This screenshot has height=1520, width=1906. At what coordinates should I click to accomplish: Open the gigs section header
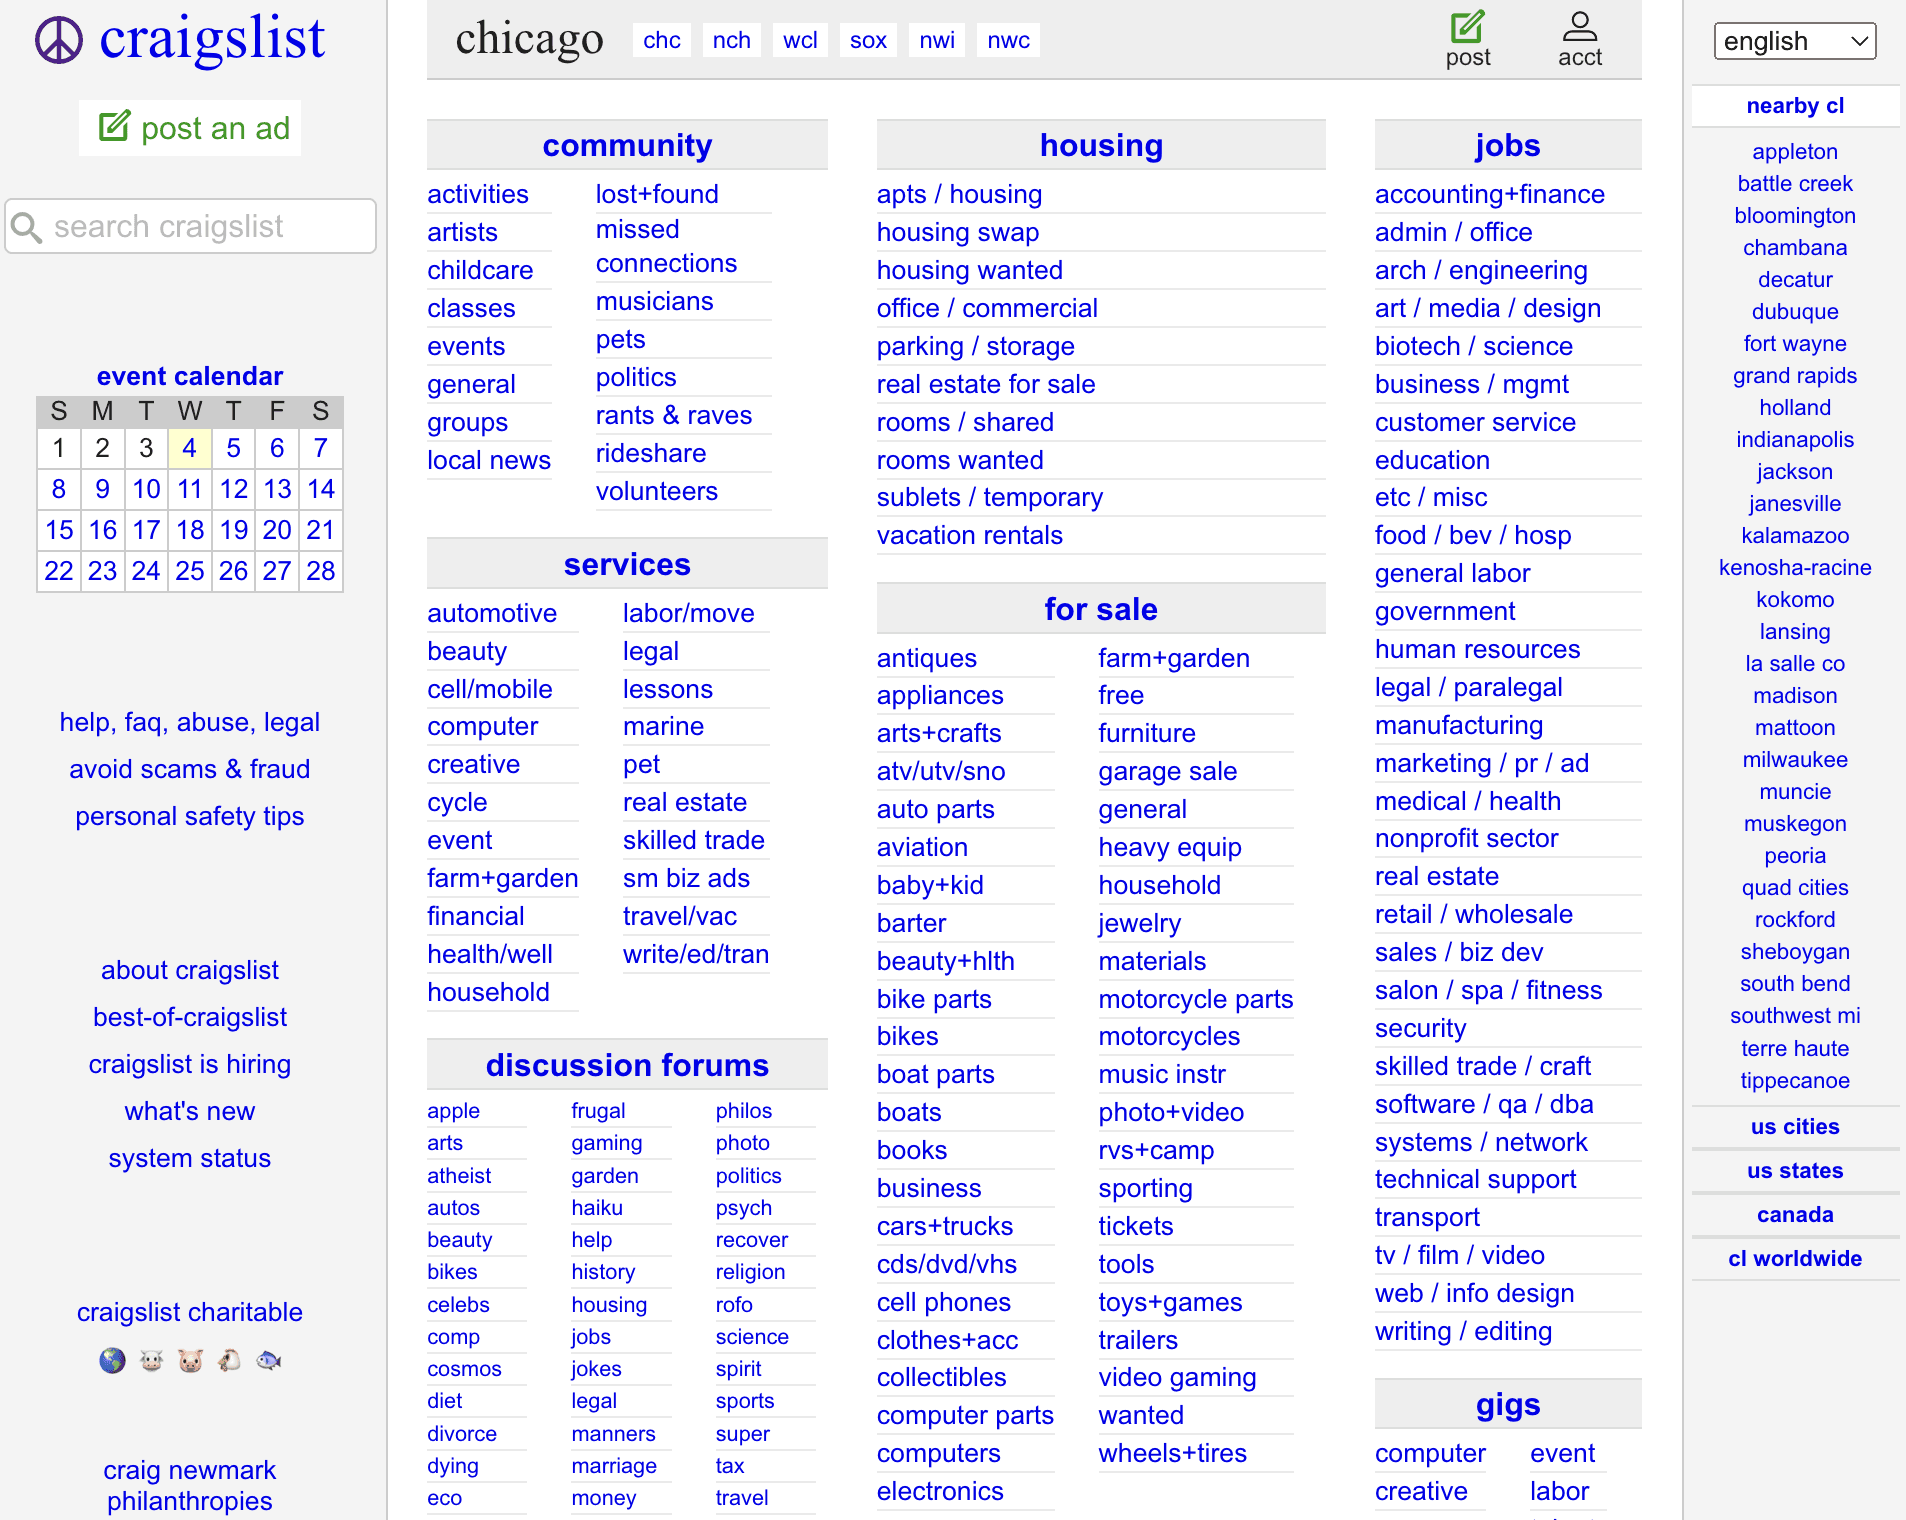click(x=1508, y=1404)
